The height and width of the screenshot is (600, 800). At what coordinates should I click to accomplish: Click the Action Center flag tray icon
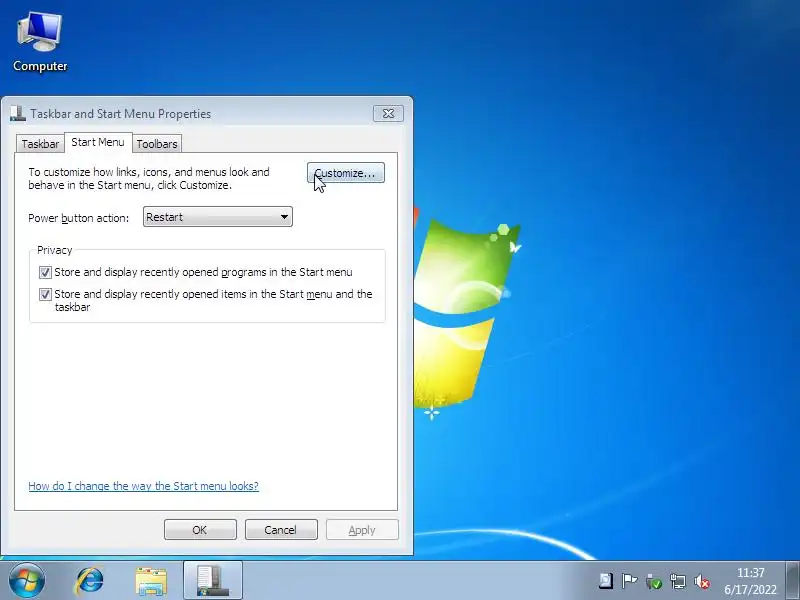click(630, 581)
